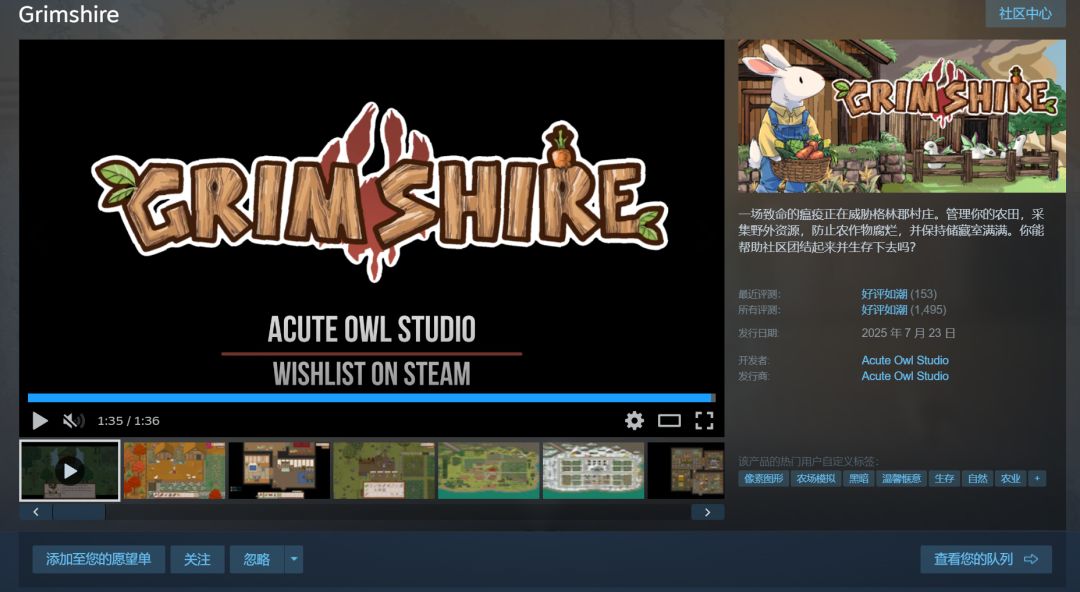Screen dimensions: 1080x592
Task: Select the partly visible last screenshot thumbnail
Action: point(686,471)
